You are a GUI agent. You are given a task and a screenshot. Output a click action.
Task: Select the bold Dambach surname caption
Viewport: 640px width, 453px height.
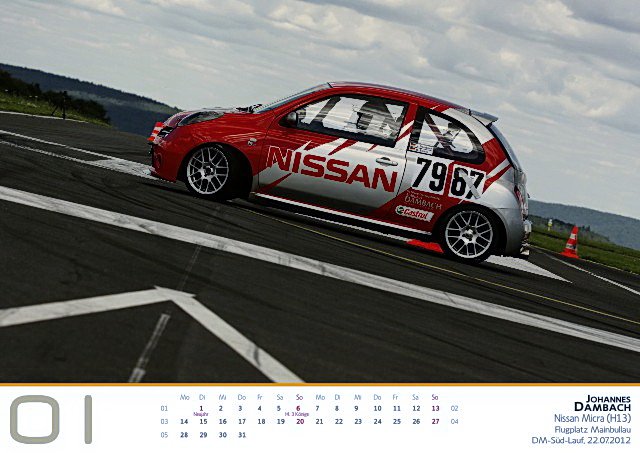point(602,407)
